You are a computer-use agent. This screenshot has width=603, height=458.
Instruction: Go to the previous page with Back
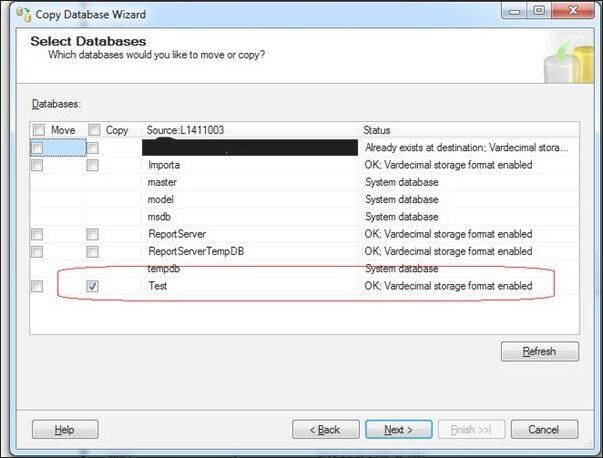[x=325, y=429]
